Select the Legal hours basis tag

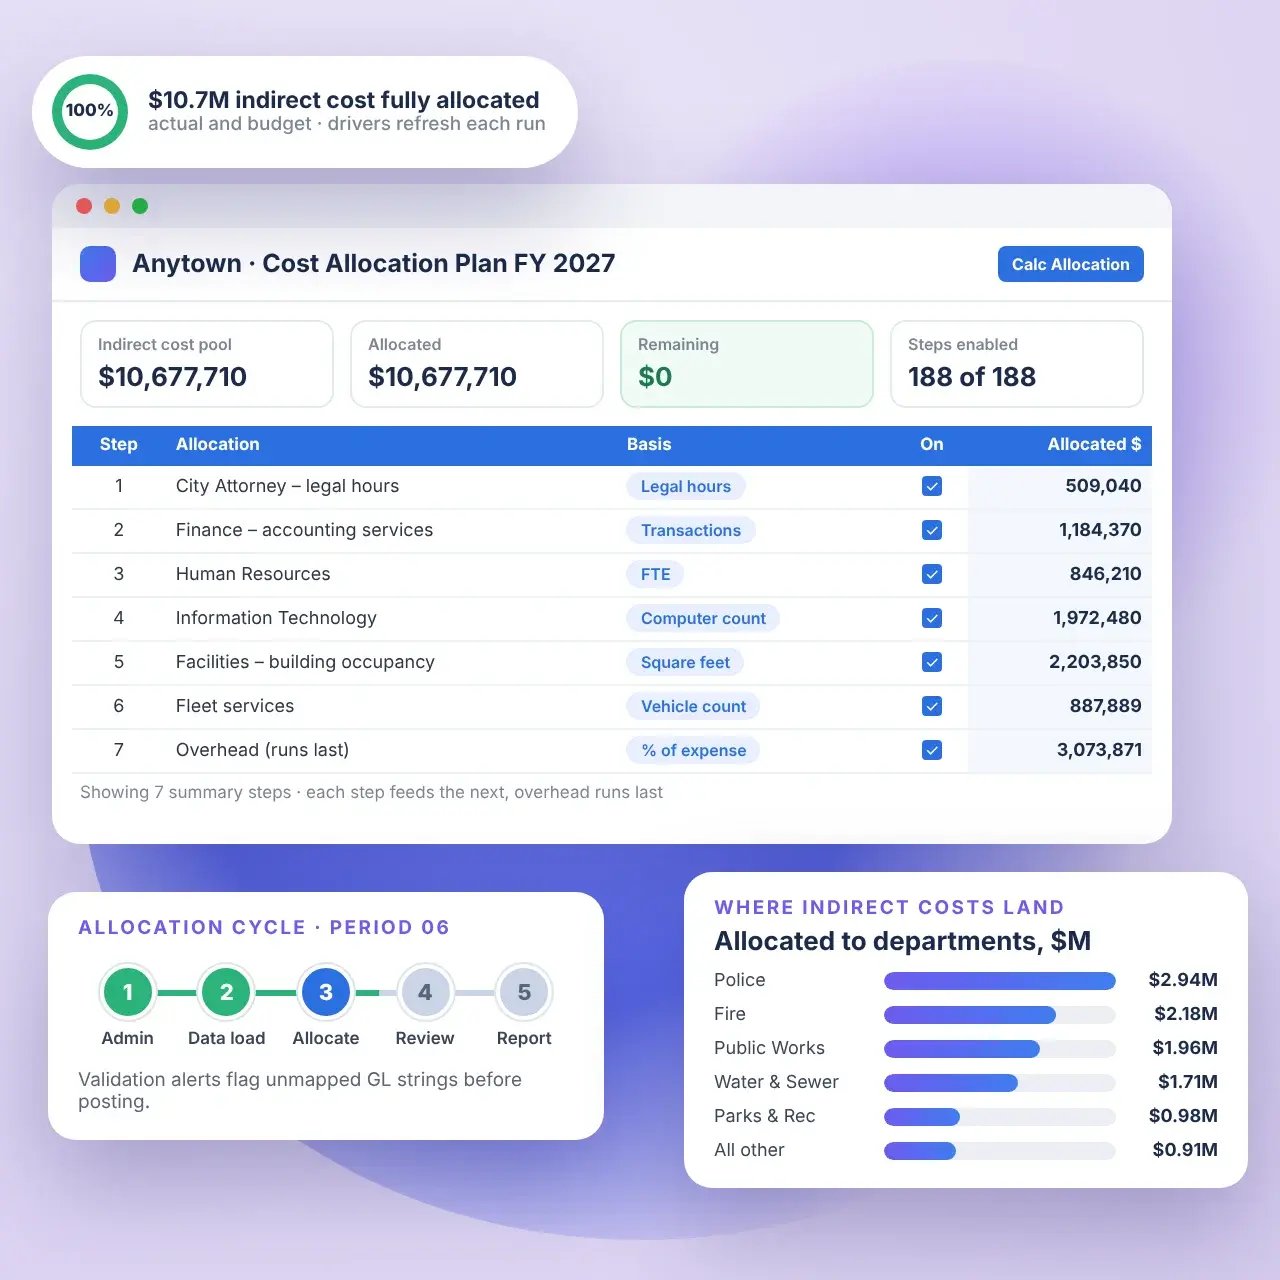686,486
